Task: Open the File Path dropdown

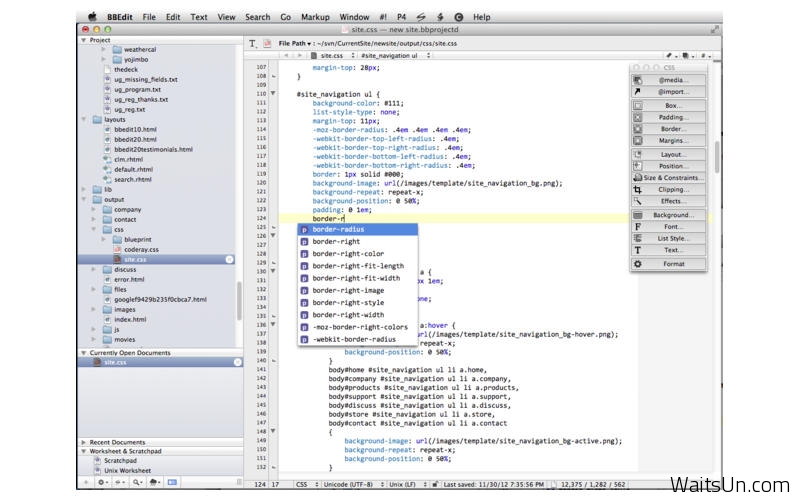Action: 295,43
